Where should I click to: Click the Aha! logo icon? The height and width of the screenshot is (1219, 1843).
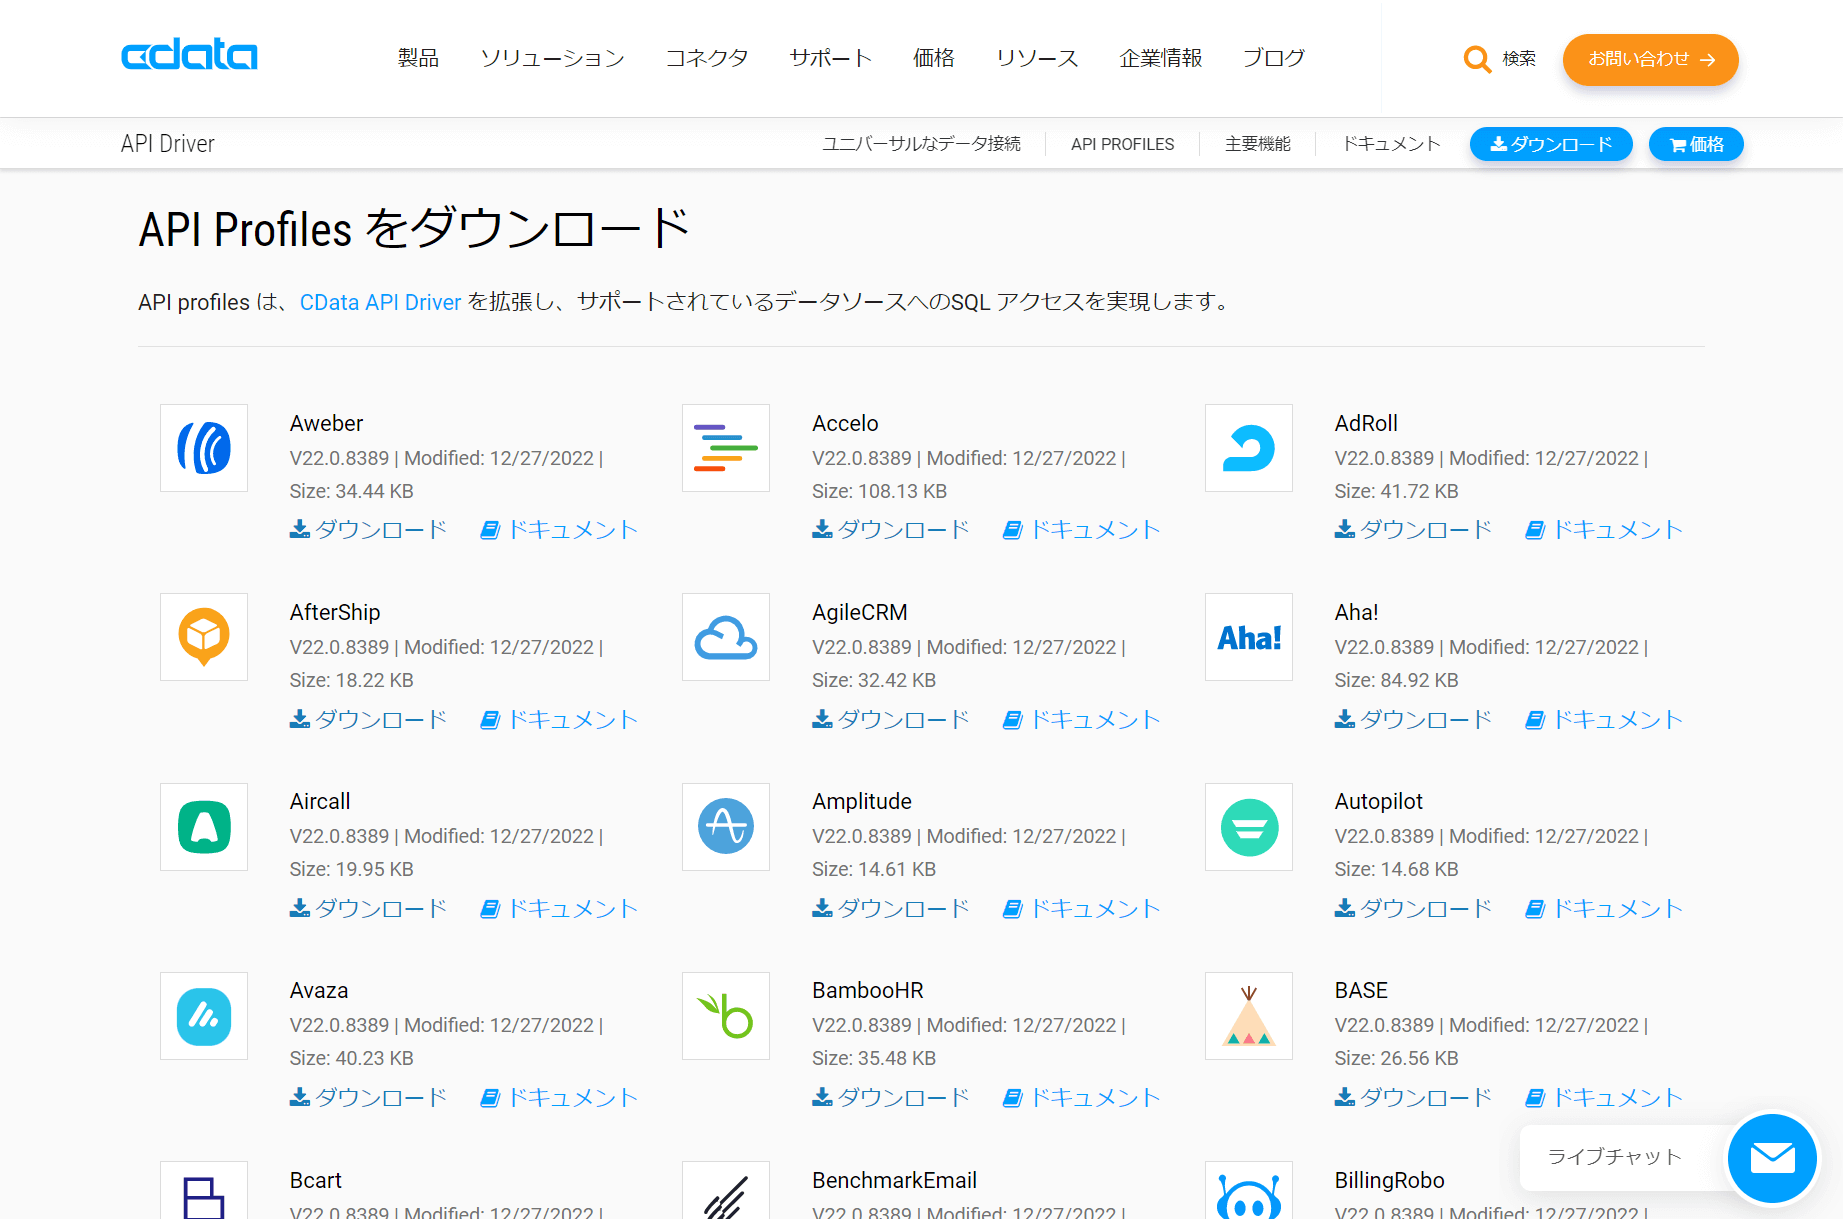(x=1249, y=637)
